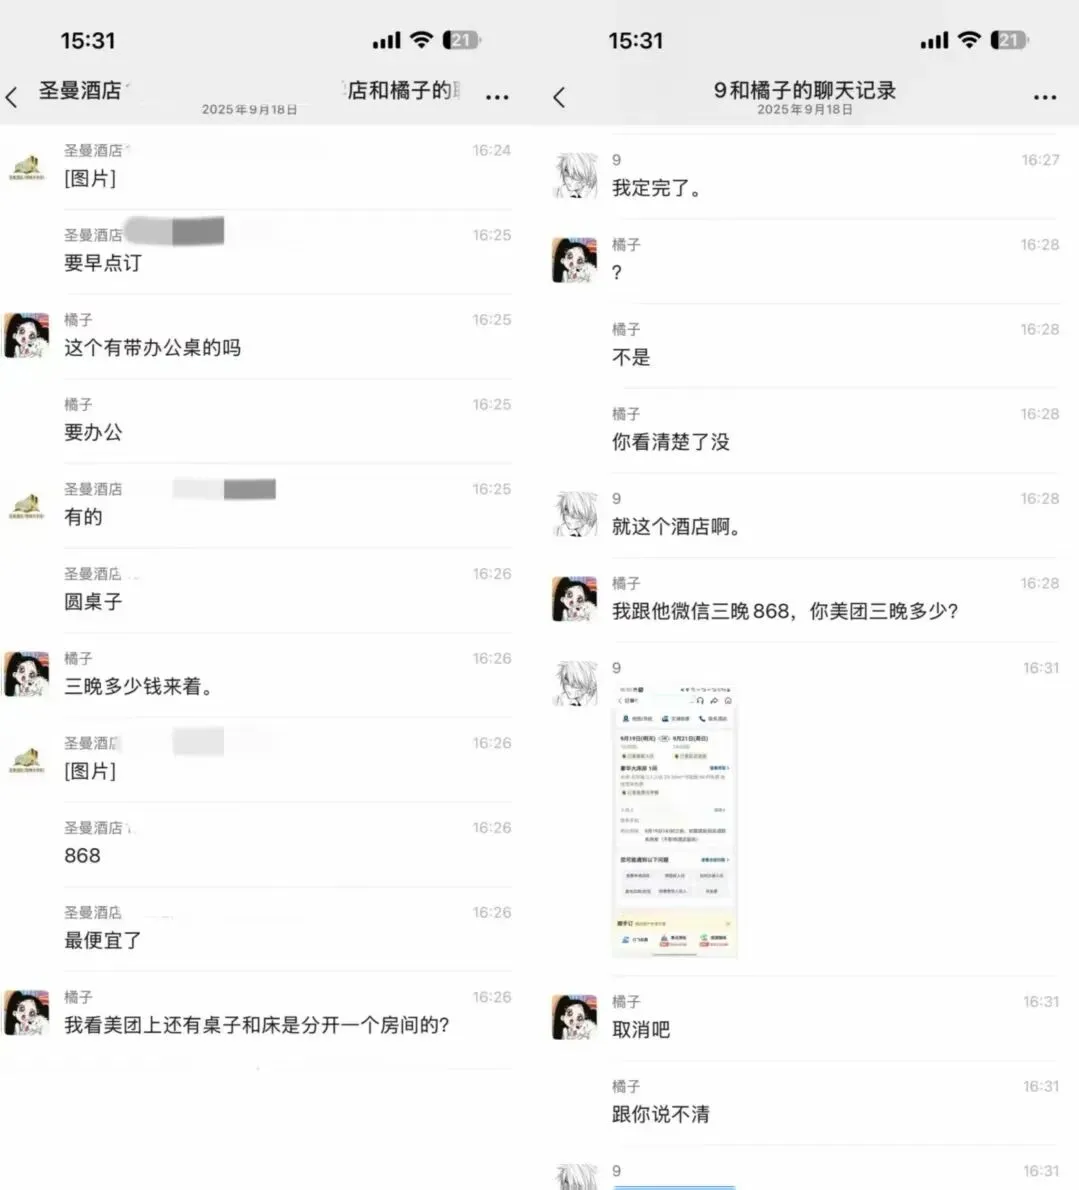Viewport: 1079px width, 1190px height.
Task: Tap the Wi-Fi icon in left status bar
Action: pos(421,39)
